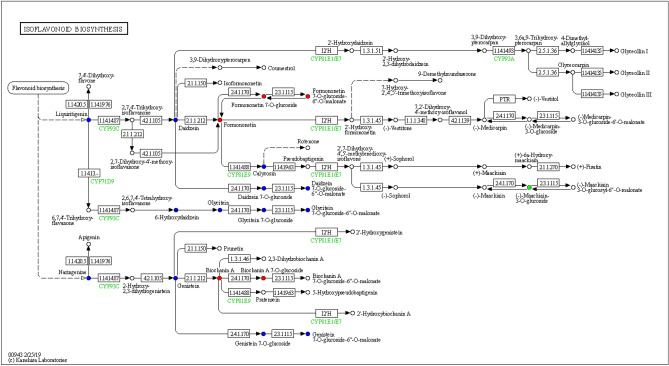Click the red Formononetin compound node
Screen dimensions: 669x366
(220, 120)
